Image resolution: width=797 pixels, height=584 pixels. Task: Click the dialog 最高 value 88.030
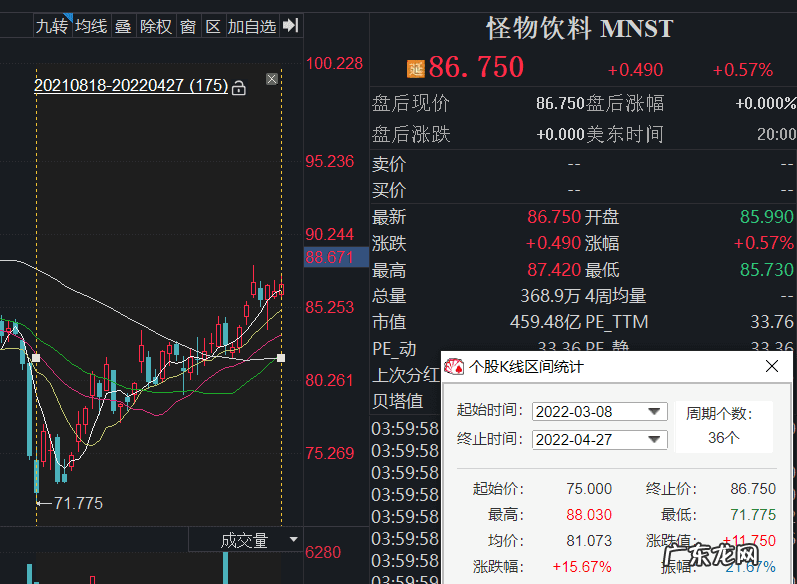(x=589, y=514)
